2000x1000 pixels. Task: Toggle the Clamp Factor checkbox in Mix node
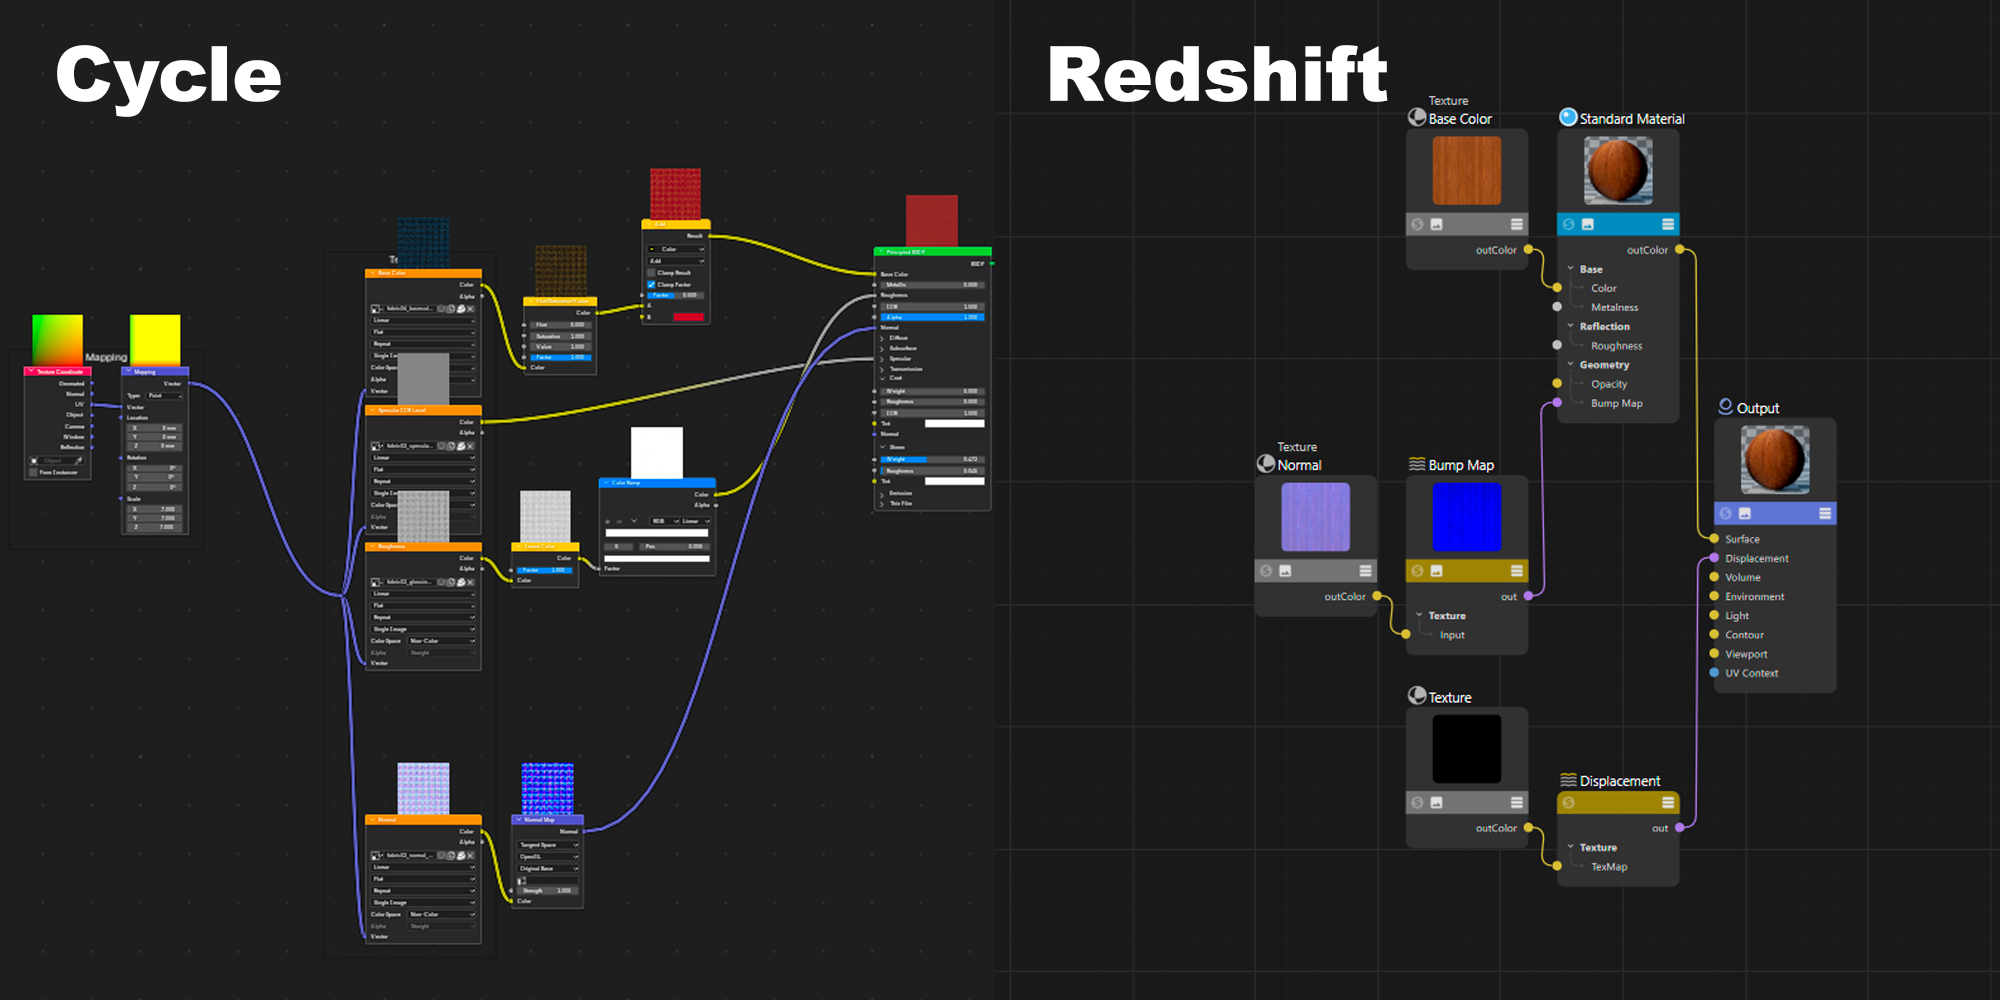pos(651,284)
